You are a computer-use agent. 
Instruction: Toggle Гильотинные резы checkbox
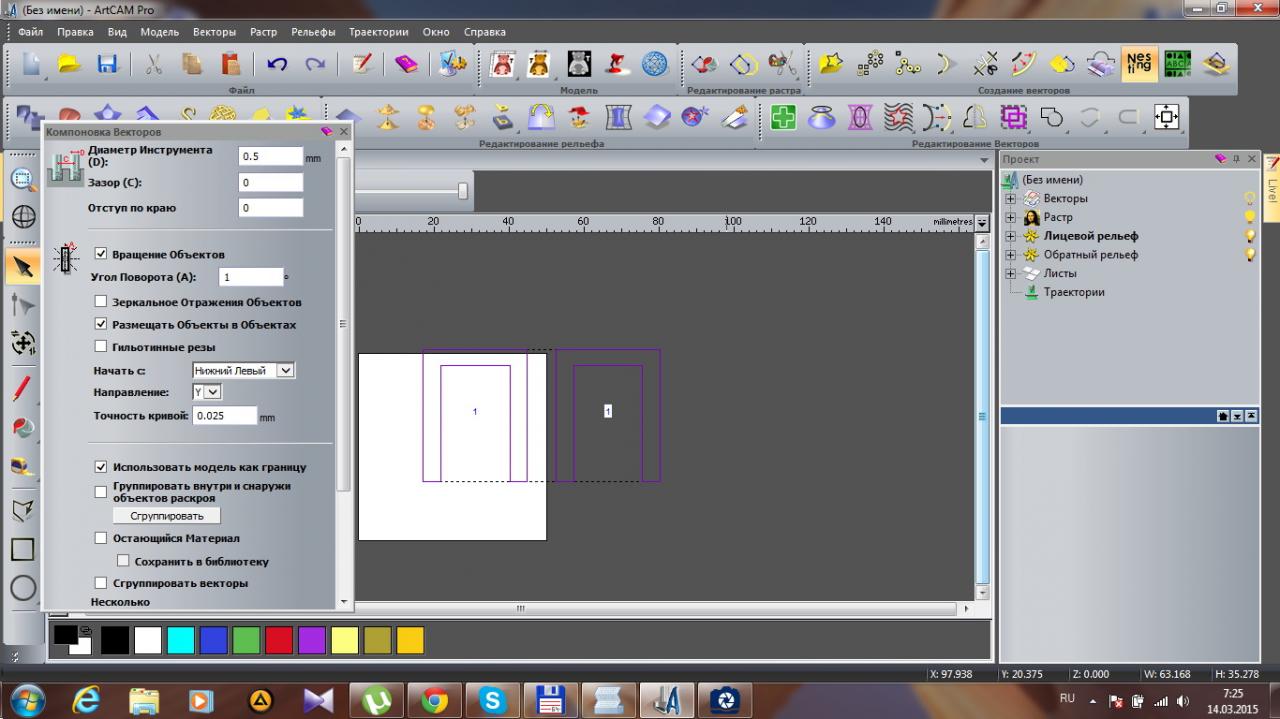click(101, 347)
